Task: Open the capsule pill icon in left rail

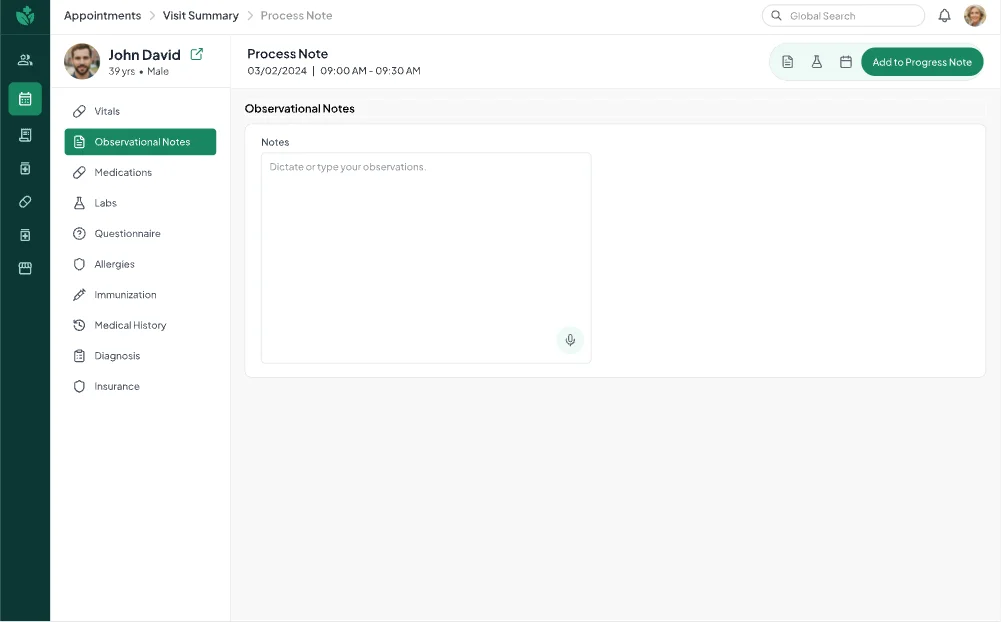Action: pos(25,202)
